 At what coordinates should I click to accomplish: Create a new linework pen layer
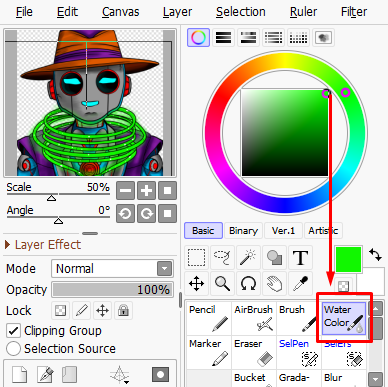tap(45, 374)
